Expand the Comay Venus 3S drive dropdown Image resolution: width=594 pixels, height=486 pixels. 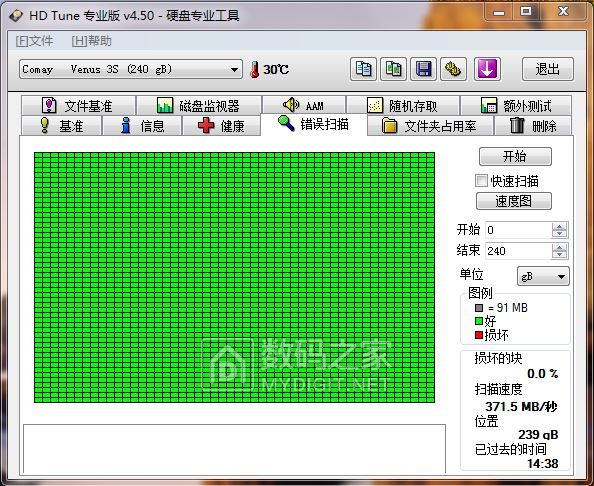234,70
